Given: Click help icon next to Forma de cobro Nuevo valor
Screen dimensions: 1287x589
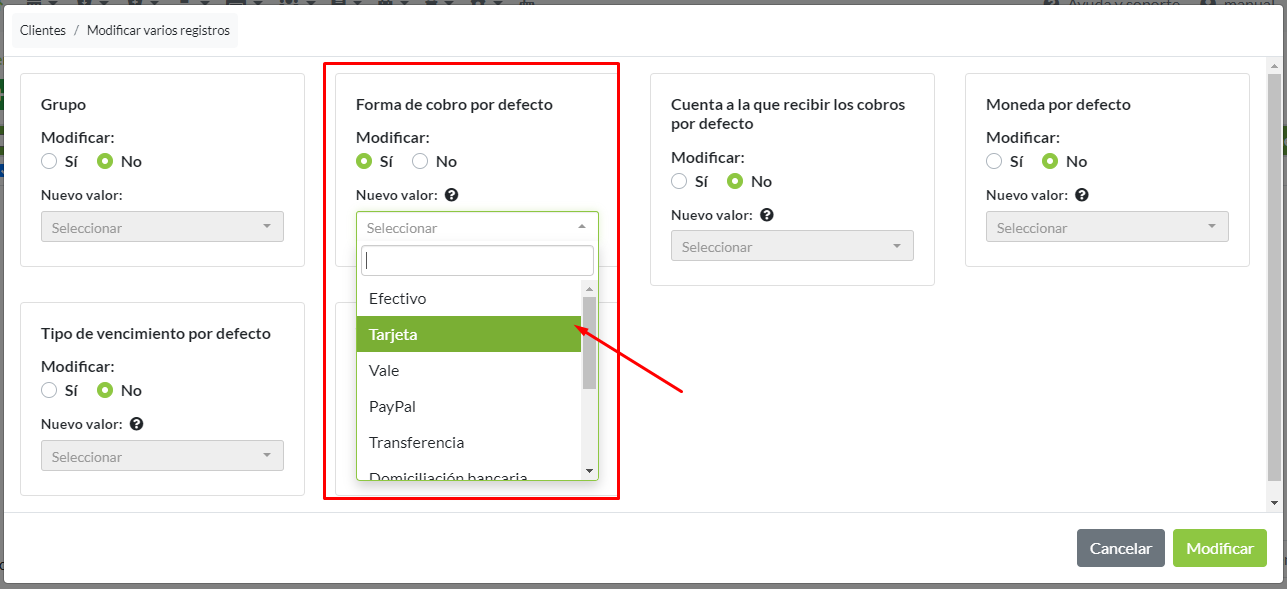Looking at the screenshot, I should 451,195.
